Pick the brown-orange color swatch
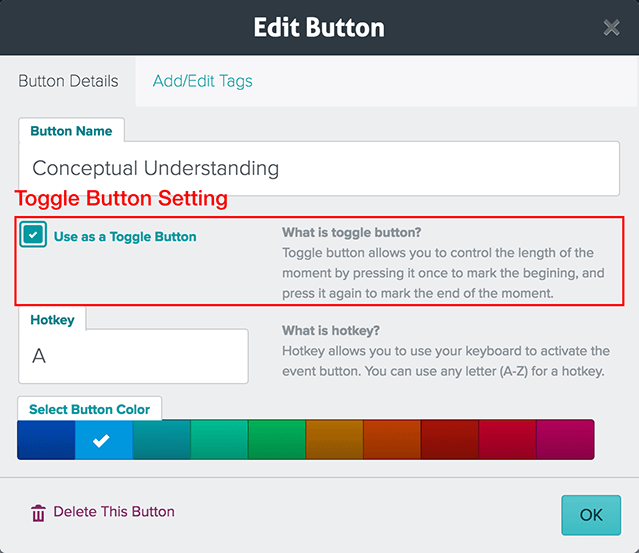Screen dimensions: 639x553 click(335, 440)
